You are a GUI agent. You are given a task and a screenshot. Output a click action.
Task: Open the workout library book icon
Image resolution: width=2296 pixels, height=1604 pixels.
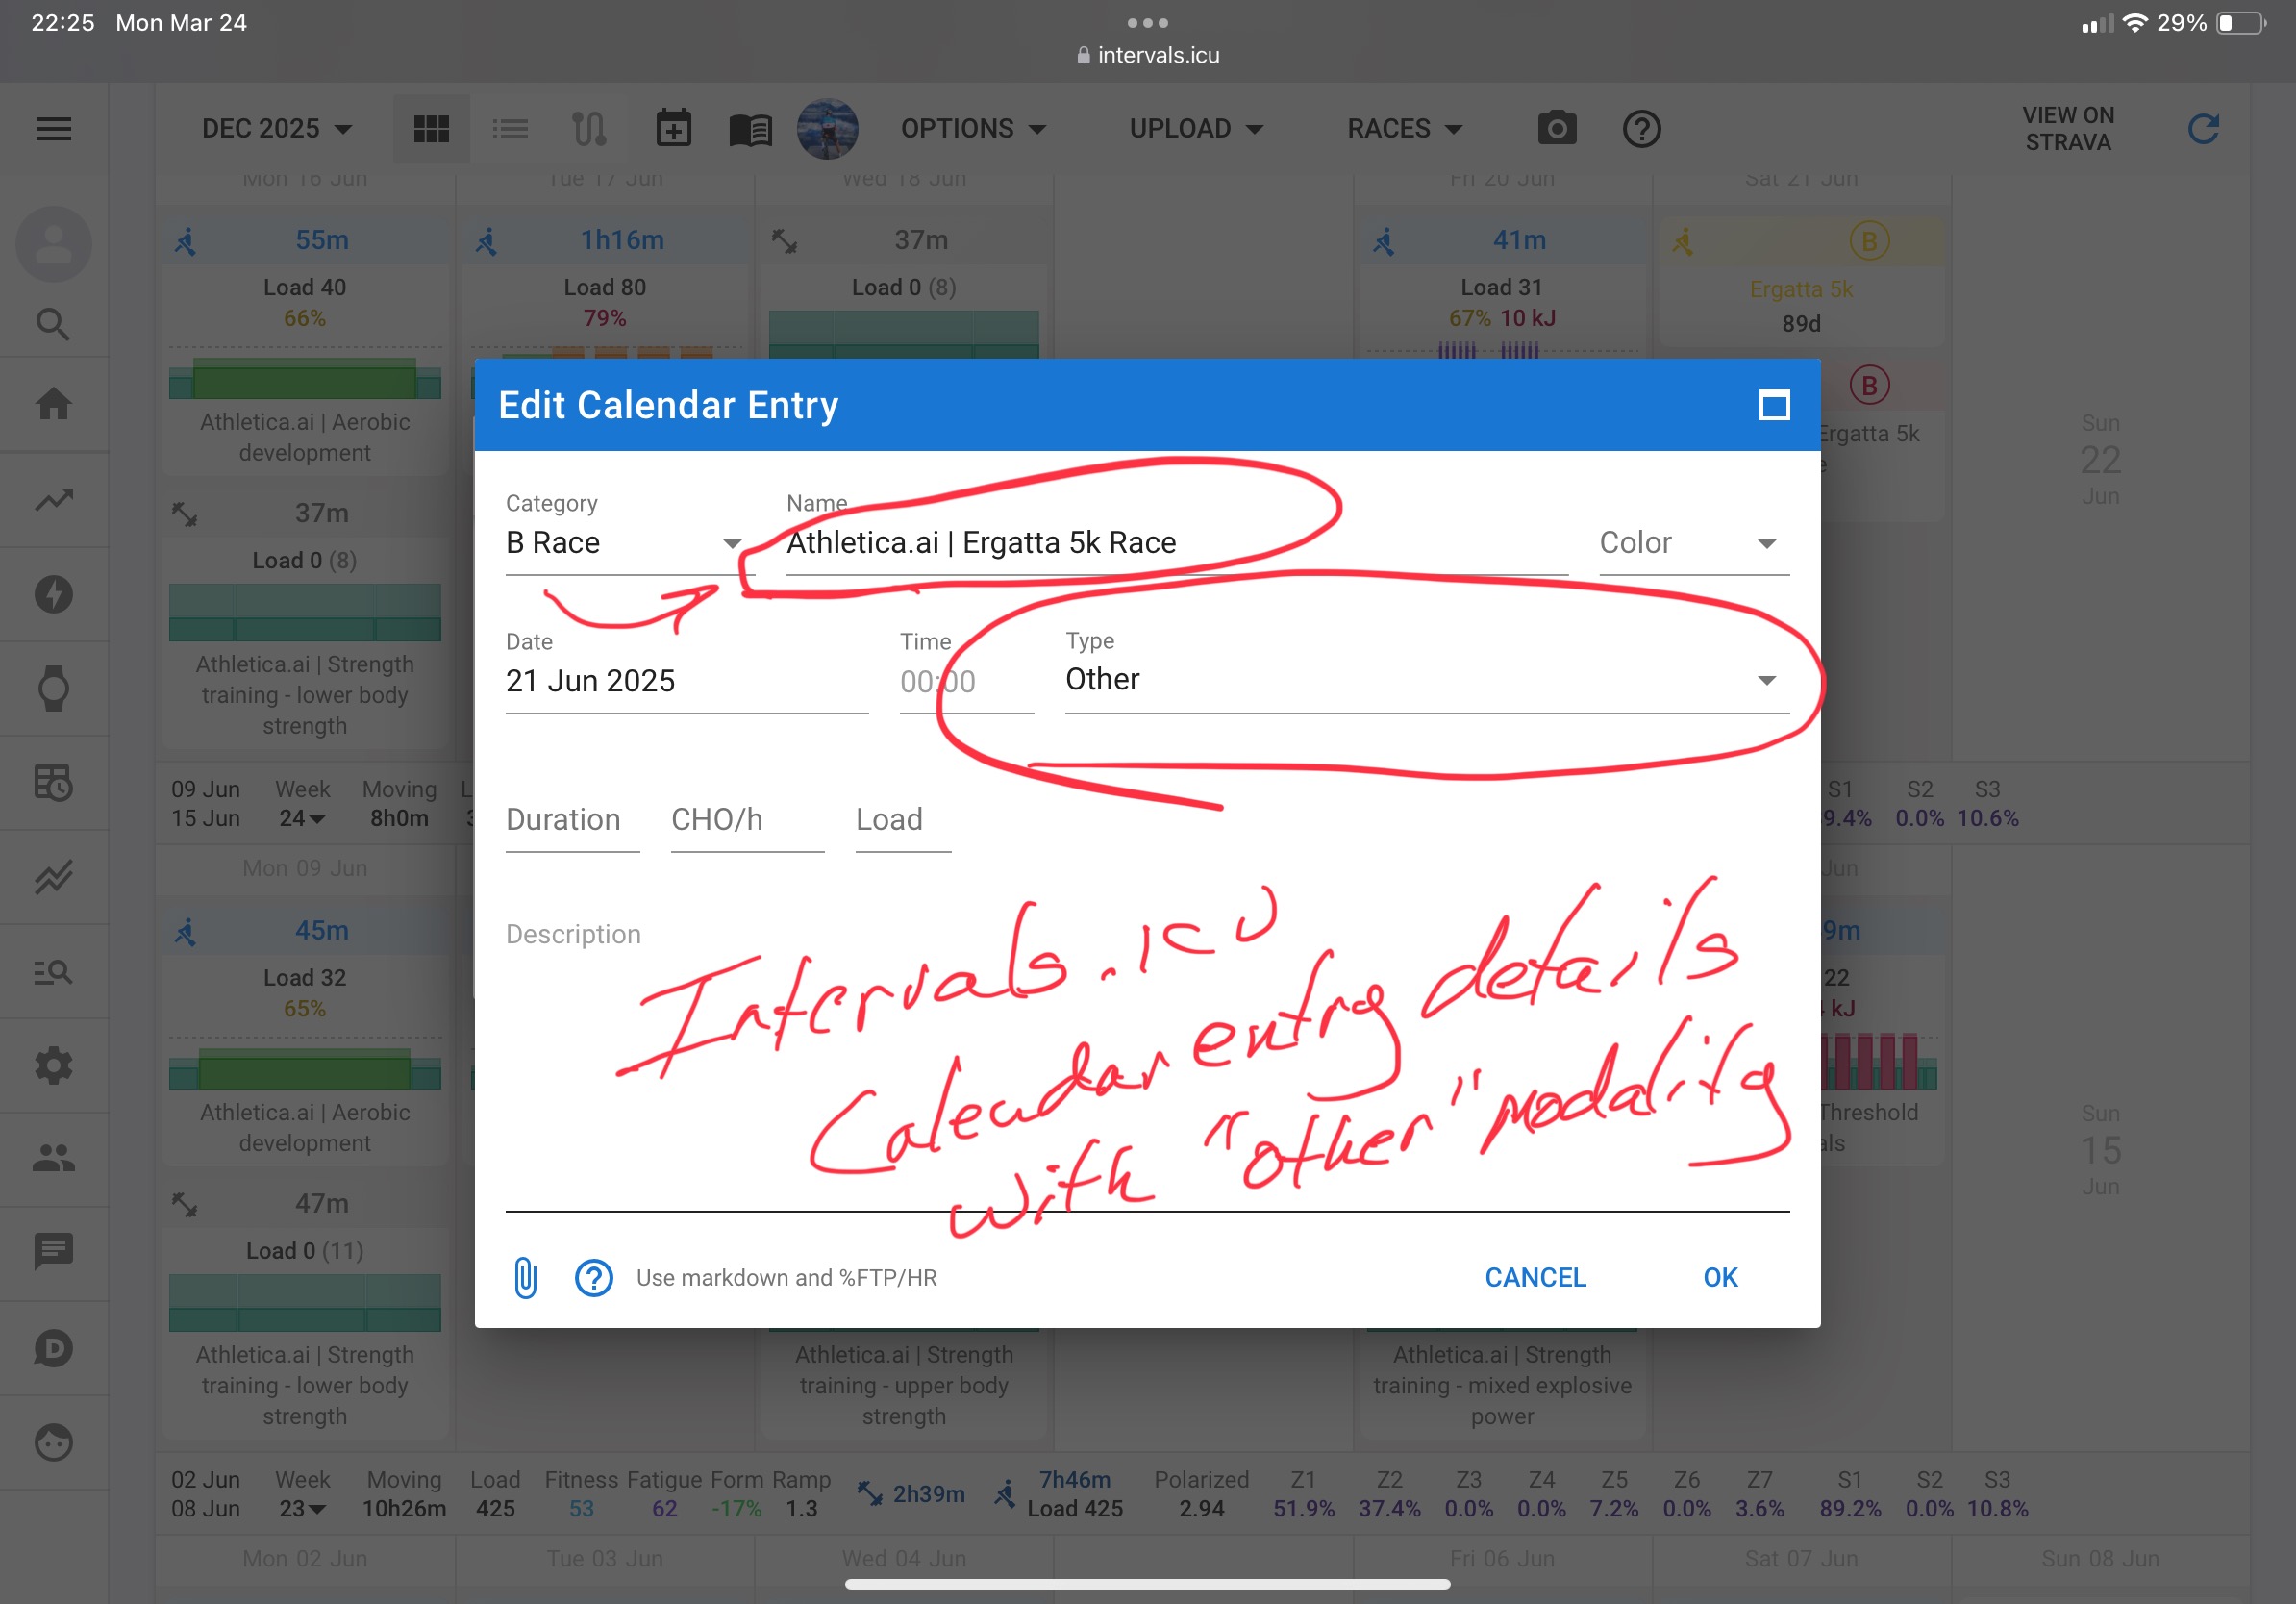point(750,128)
